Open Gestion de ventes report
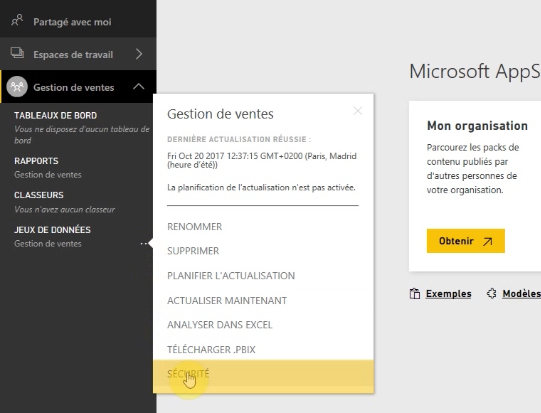Image resolution: width=541 pixels, height=413 pixels. (x=48, y=175)
